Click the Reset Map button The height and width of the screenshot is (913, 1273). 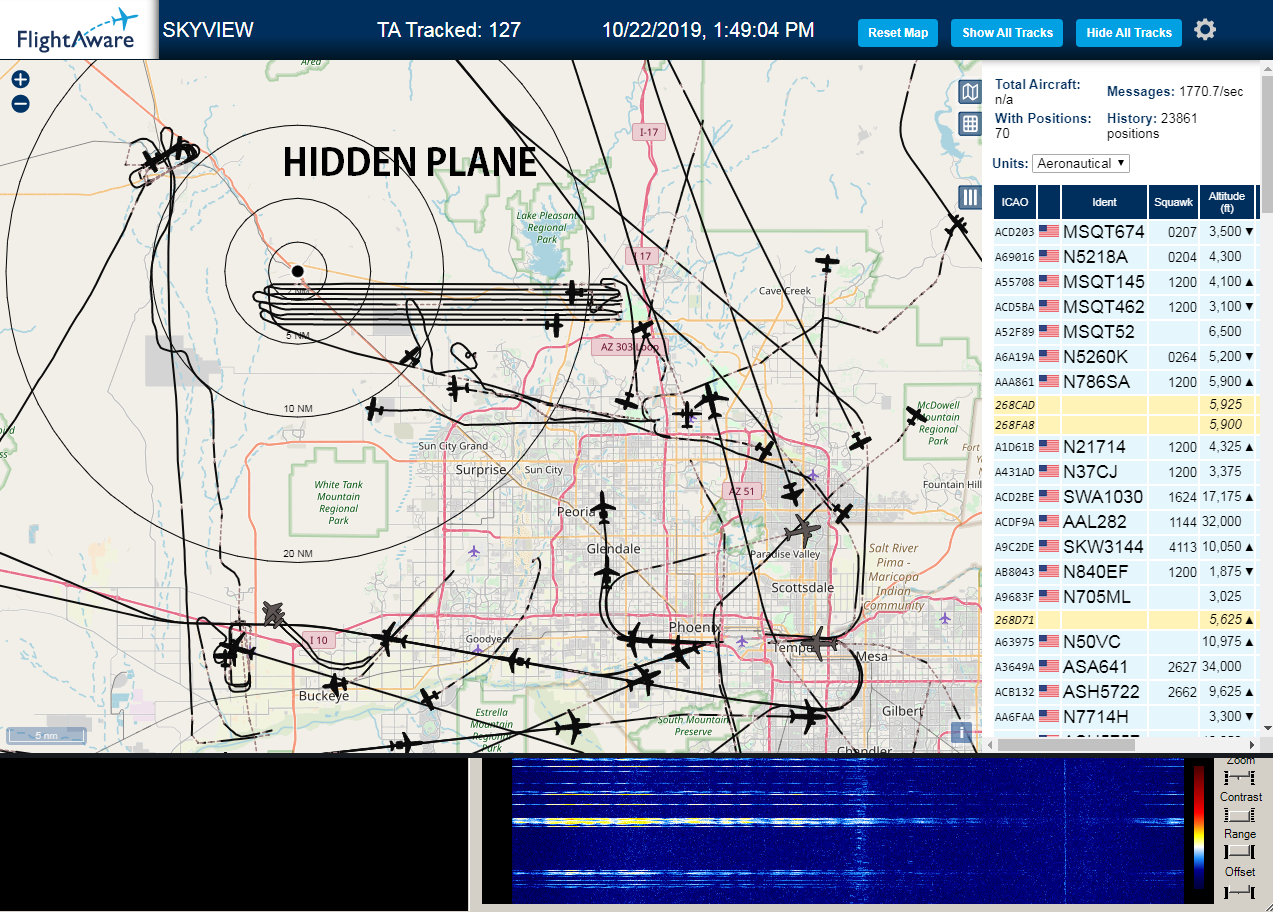pos(898,33)
